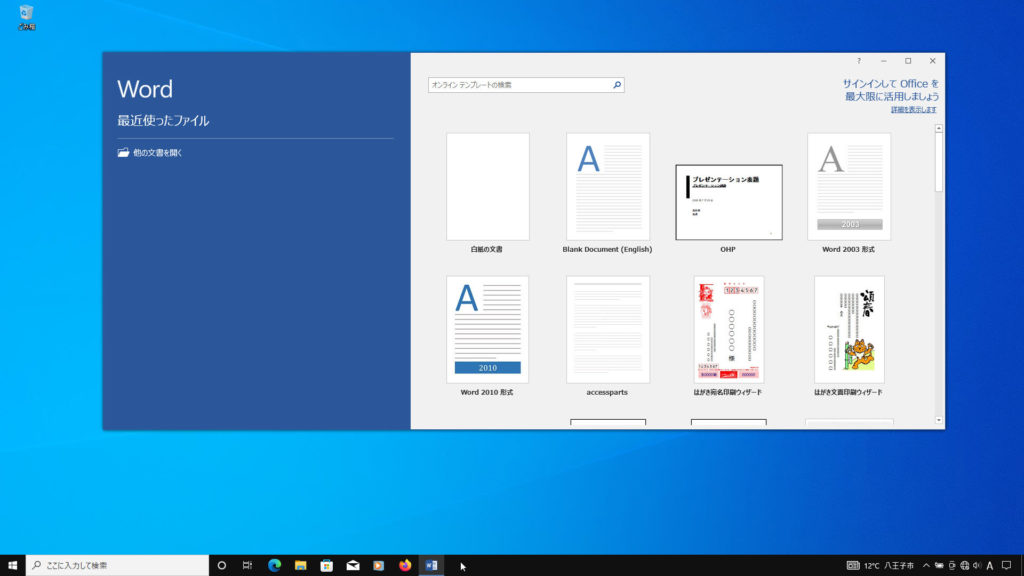Click the template search magnifier icon
Image resolution: width=1024 pixels, height=576 pixels.
(617, 86)
